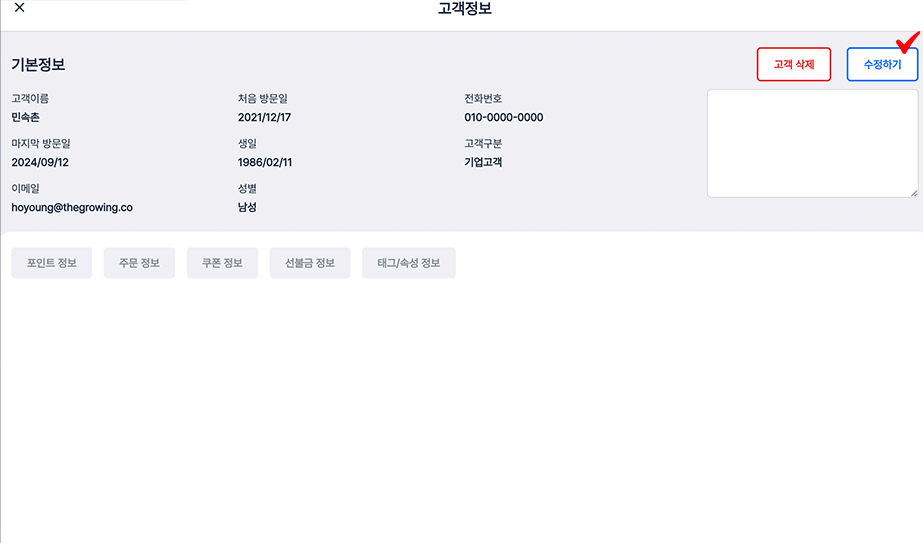Click inside the empty memo text area
Viewport: 923px width, 543px height.
click(811, 143)
